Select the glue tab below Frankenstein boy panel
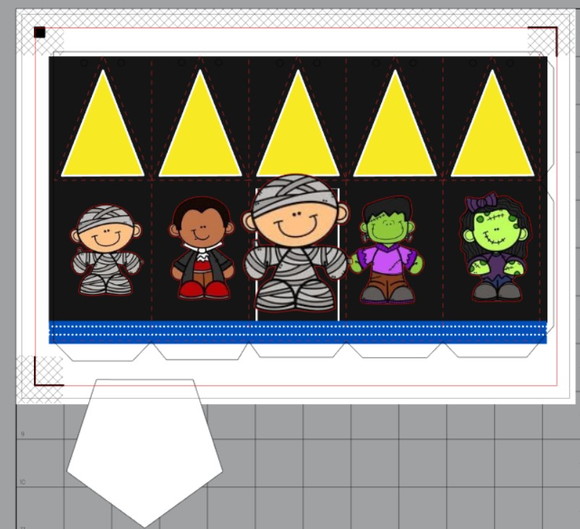The height and width of the screenshot is (529, 580). [395, 350]
